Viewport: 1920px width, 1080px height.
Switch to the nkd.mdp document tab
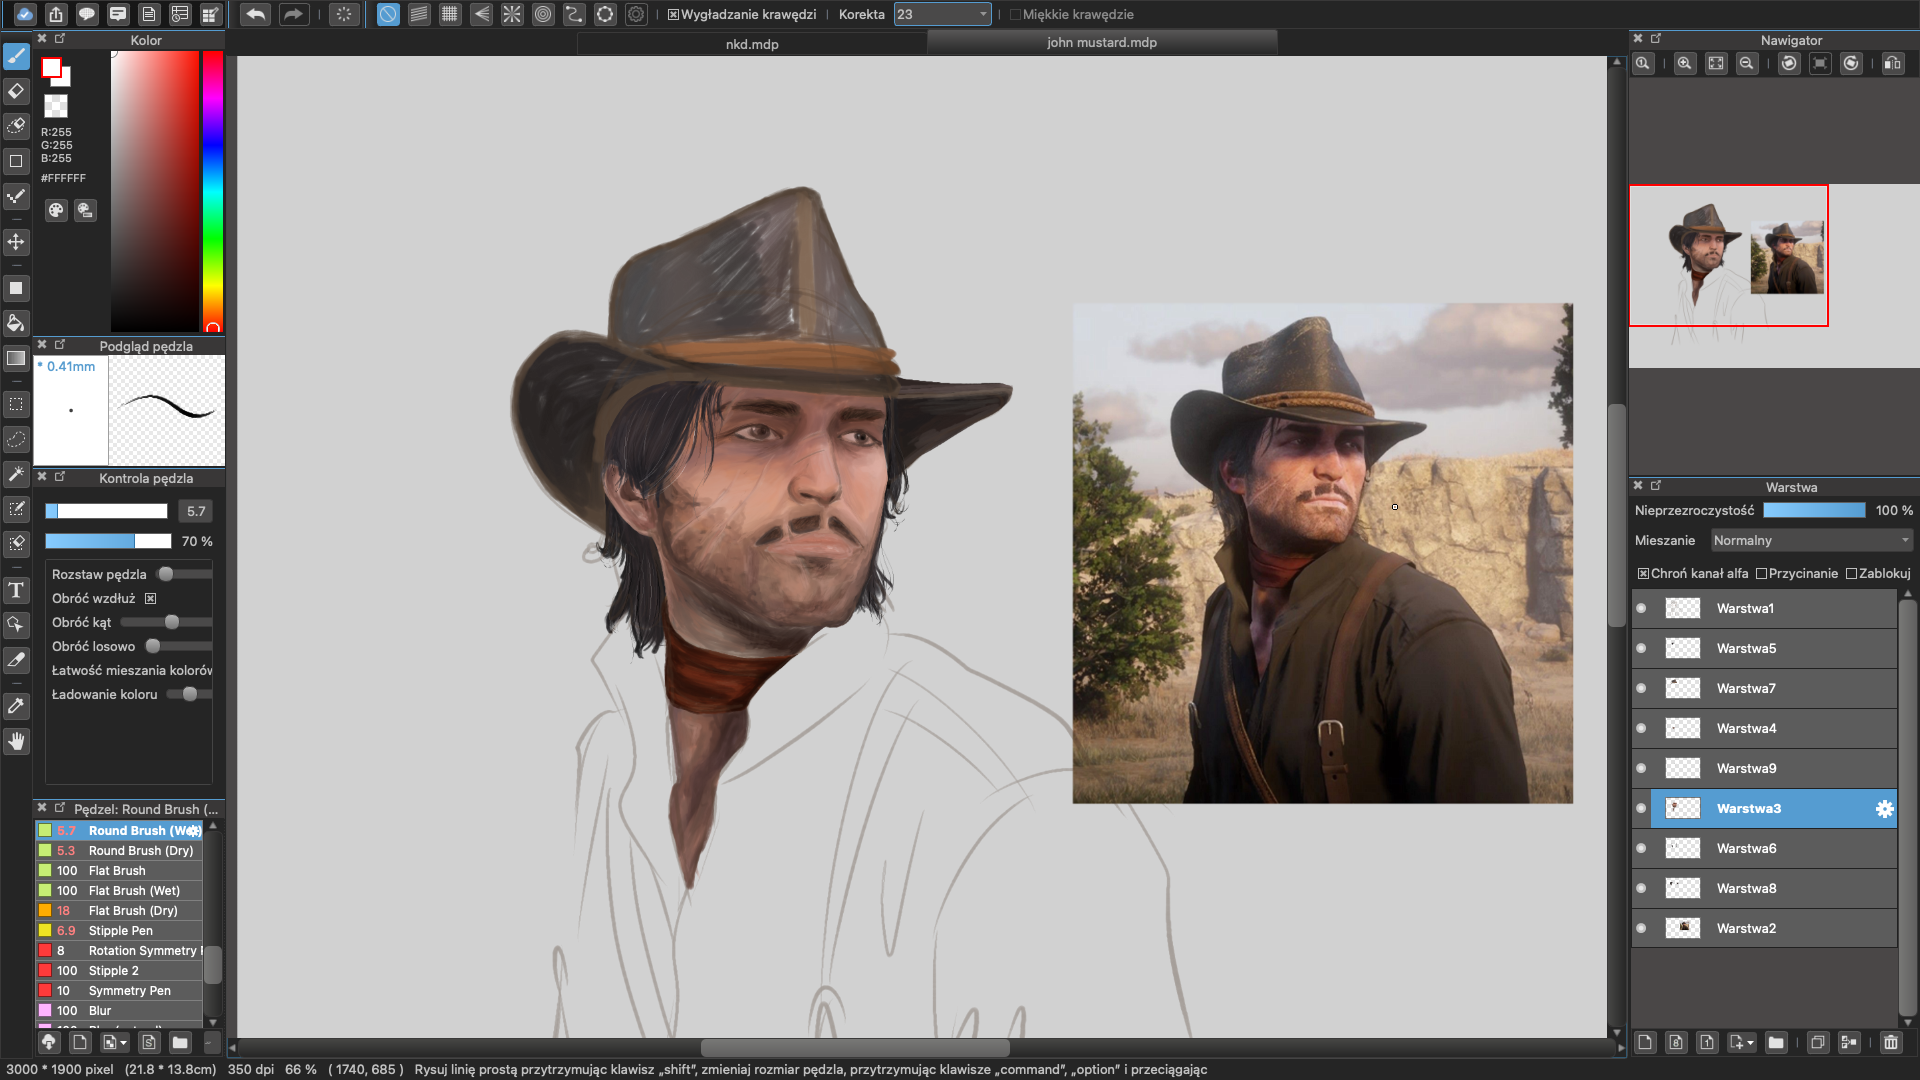(752, 44)
